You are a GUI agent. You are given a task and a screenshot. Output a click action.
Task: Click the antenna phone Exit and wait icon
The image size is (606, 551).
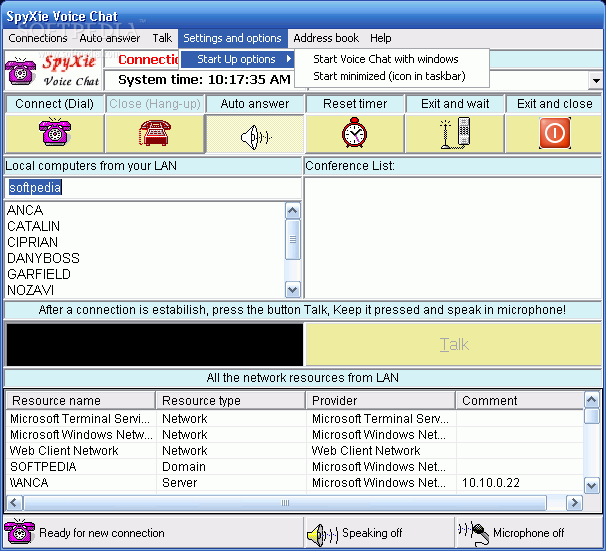pyautogui.click(x=455, y=133)
